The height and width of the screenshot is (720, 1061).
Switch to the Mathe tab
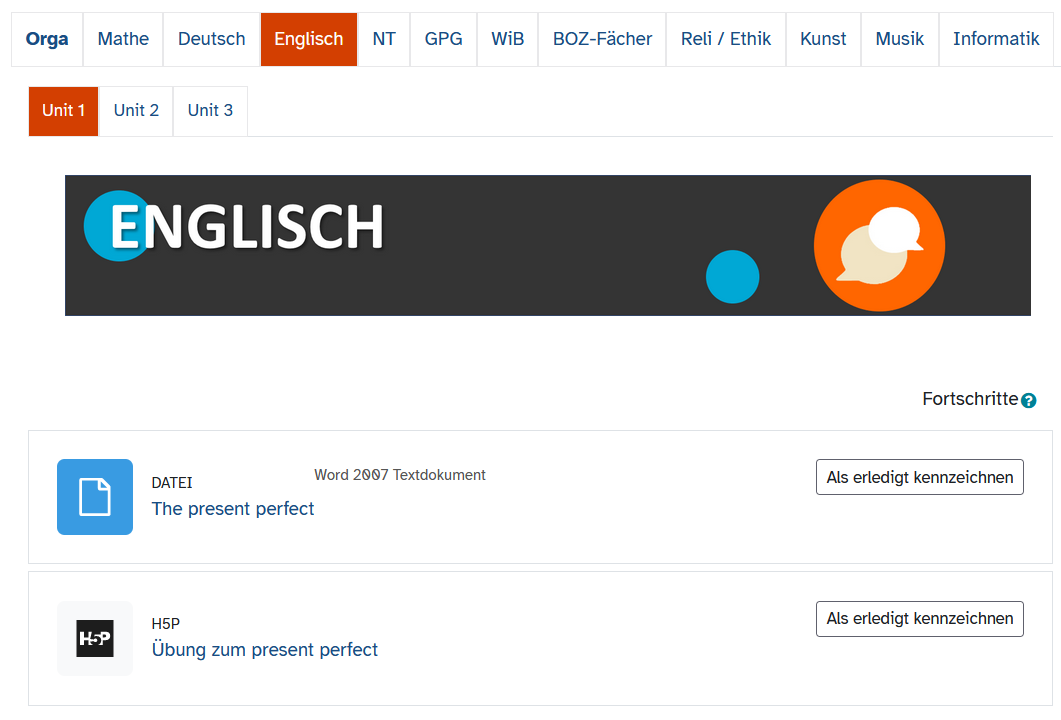point(123,39)
